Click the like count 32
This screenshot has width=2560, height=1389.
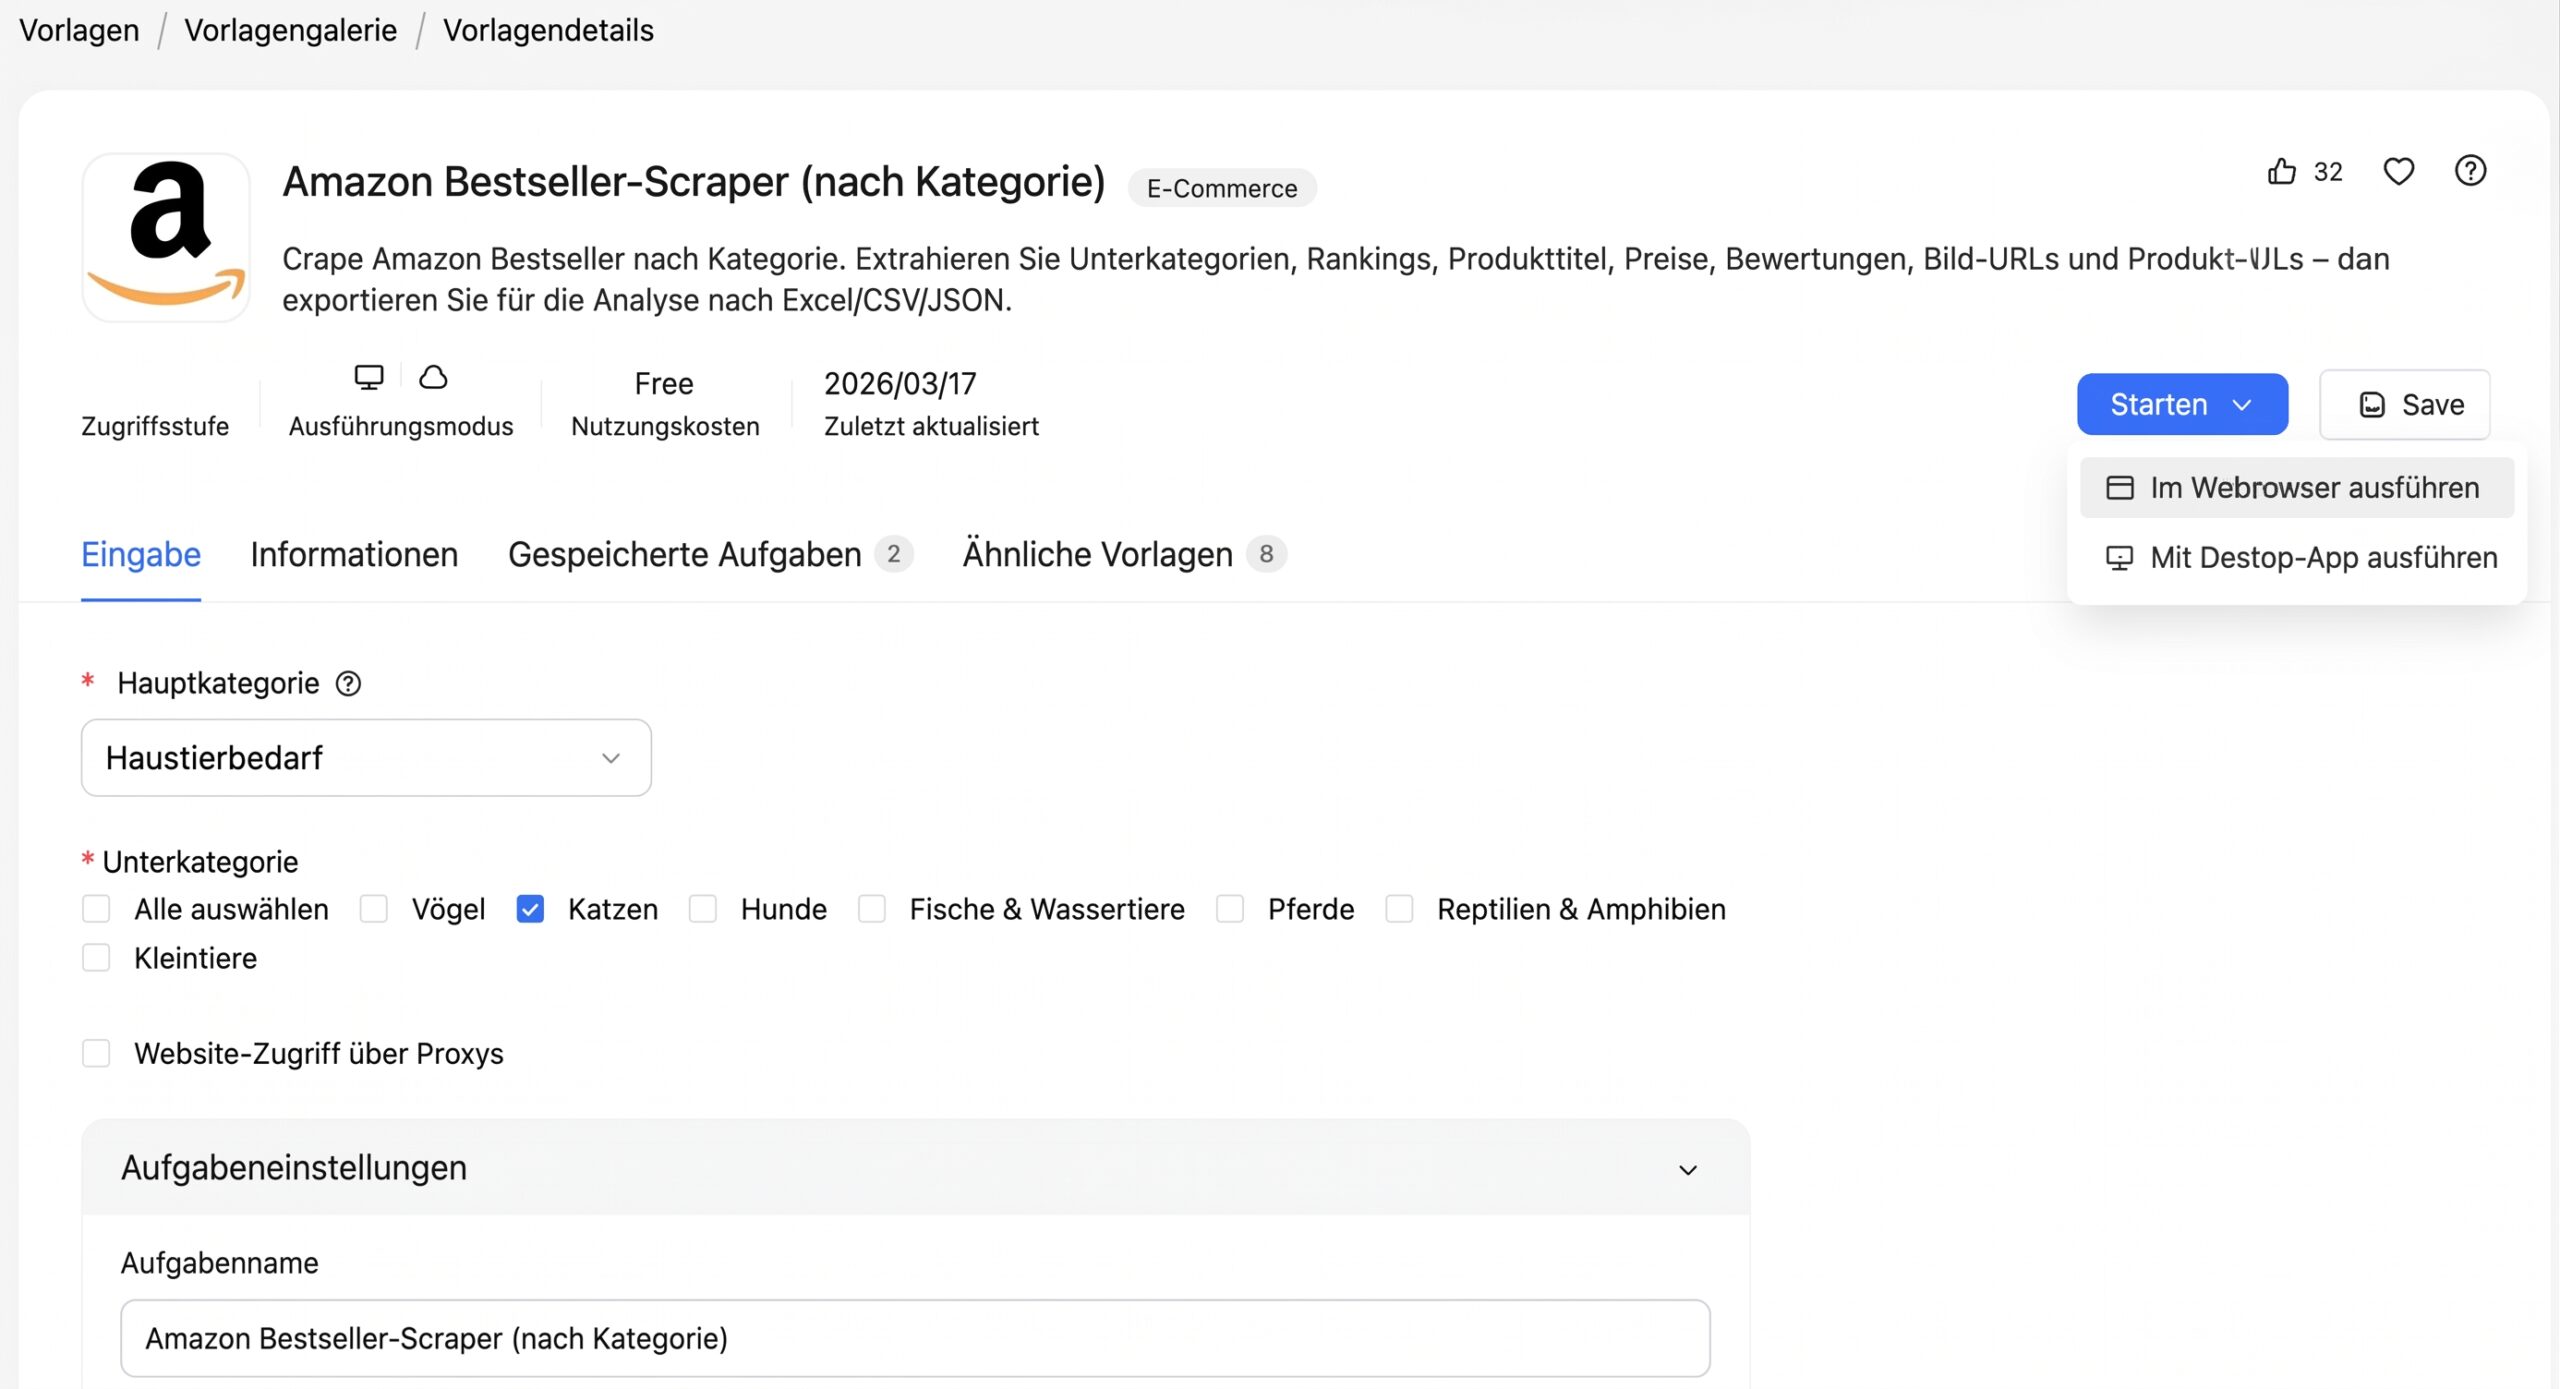(x=2328, y=172)
